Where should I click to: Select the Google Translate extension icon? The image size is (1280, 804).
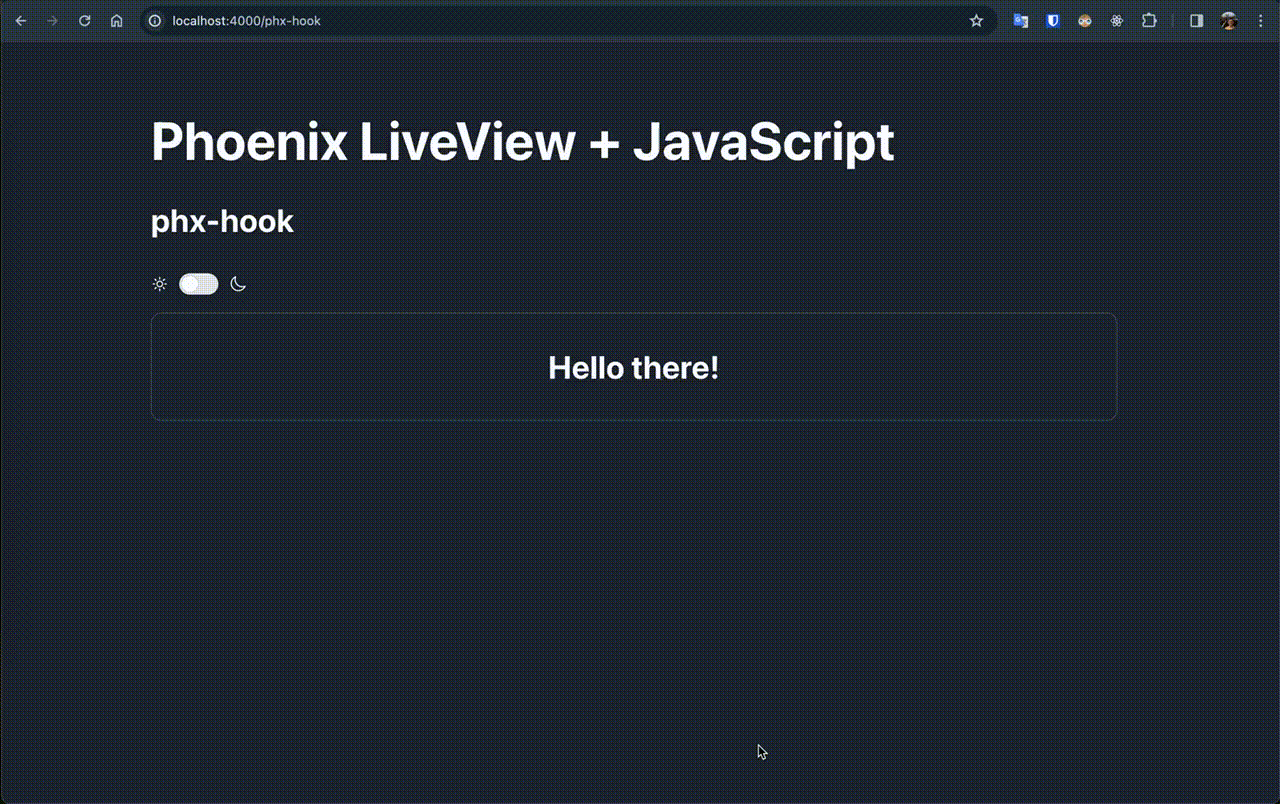pyautogui.click(x=1020, y=20)
